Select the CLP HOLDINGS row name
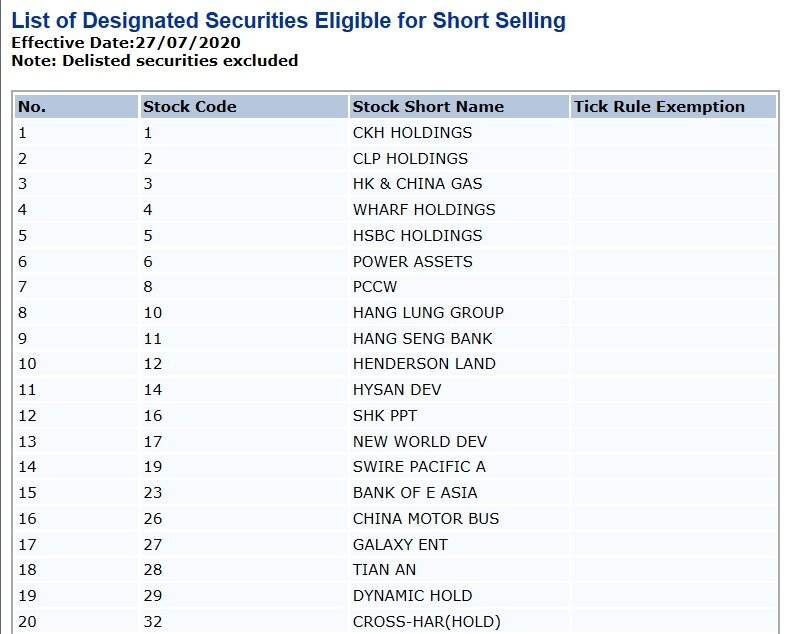Viewport: 787px width, 634px height. tap(410, 159)
